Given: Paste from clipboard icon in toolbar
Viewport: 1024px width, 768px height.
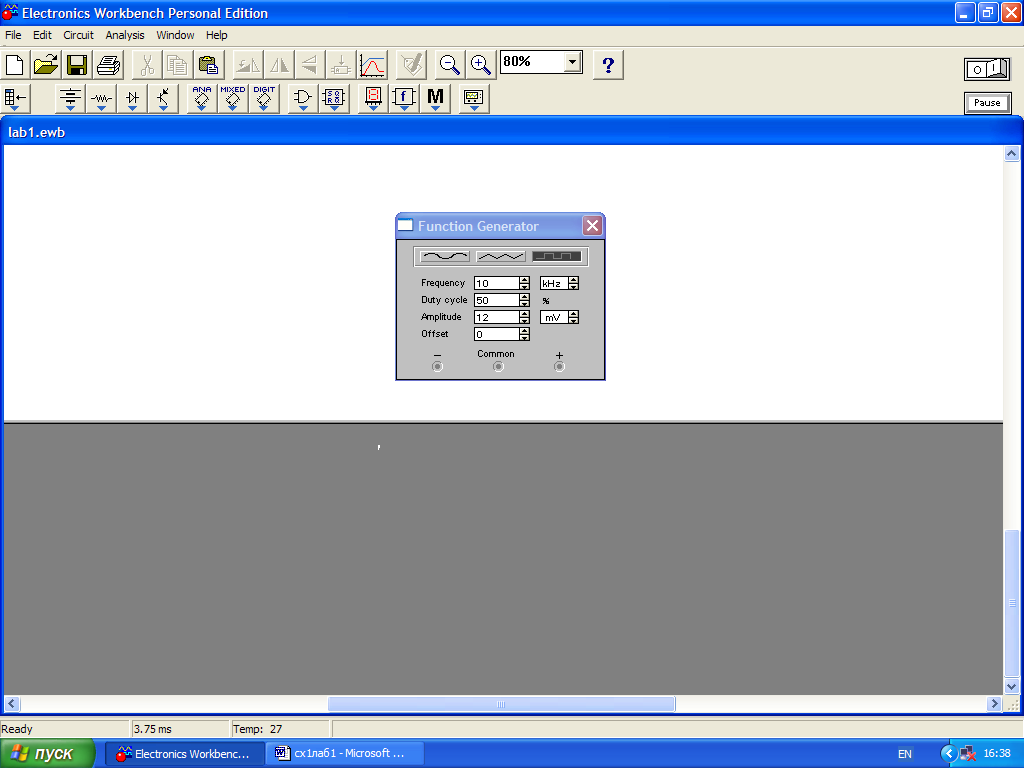Looking at the screenshot, I should click(208, 65).
